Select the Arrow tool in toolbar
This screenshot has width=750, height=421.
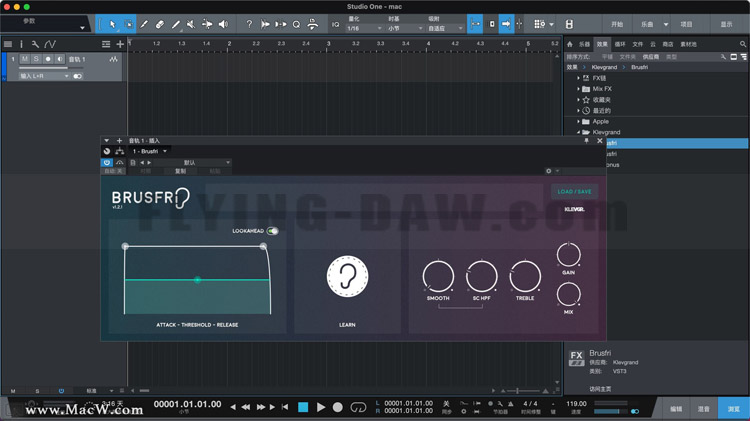pos(112,24)
